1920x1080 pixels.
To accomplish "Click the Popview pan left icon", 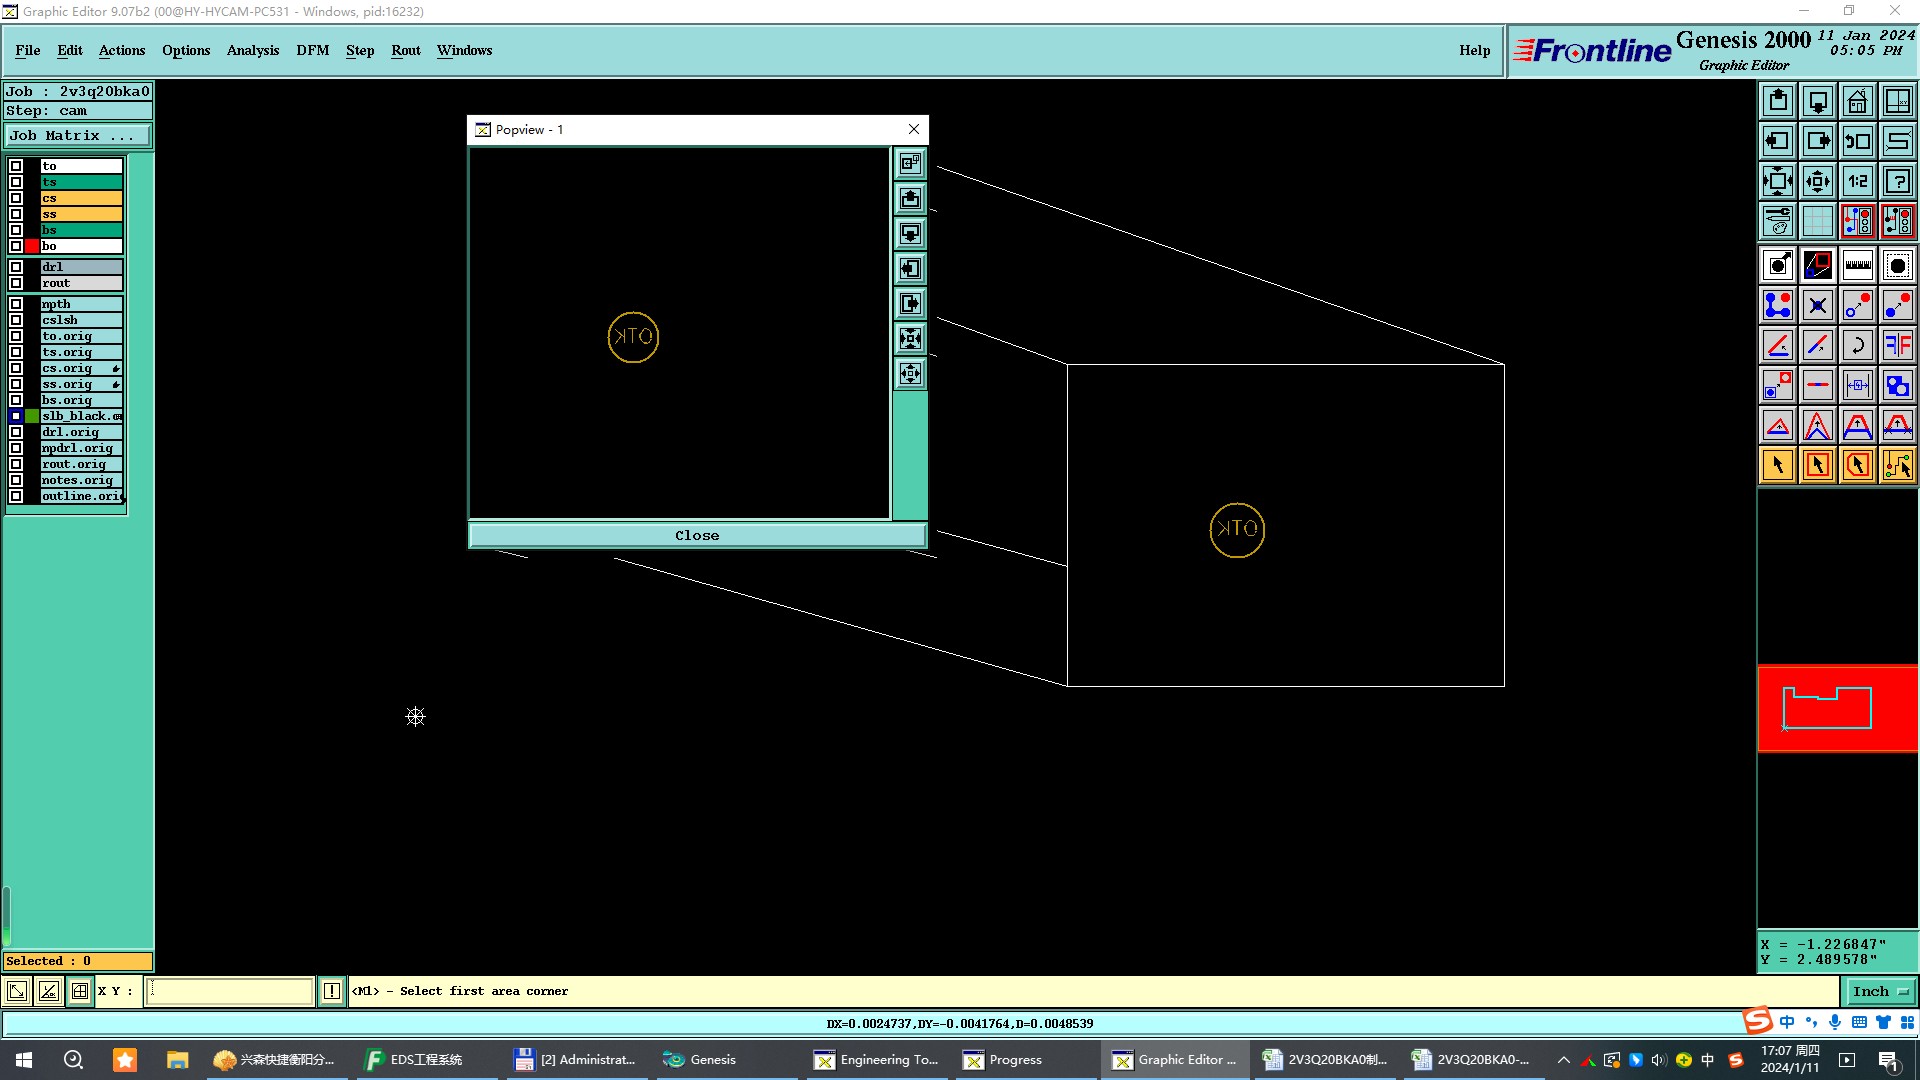I will click(910, 269).
